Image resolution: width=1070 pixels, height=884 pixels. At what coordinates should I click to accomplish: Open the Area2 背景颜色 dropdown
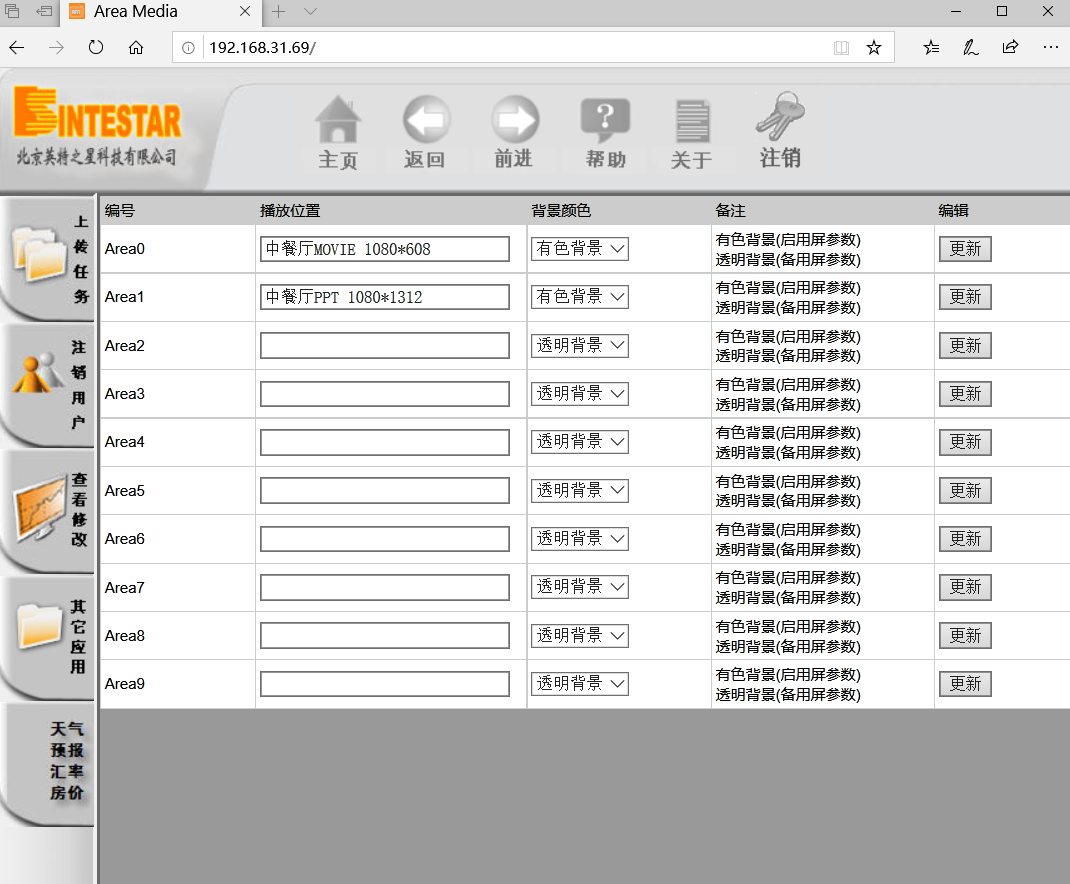click(x=579, y=346)
